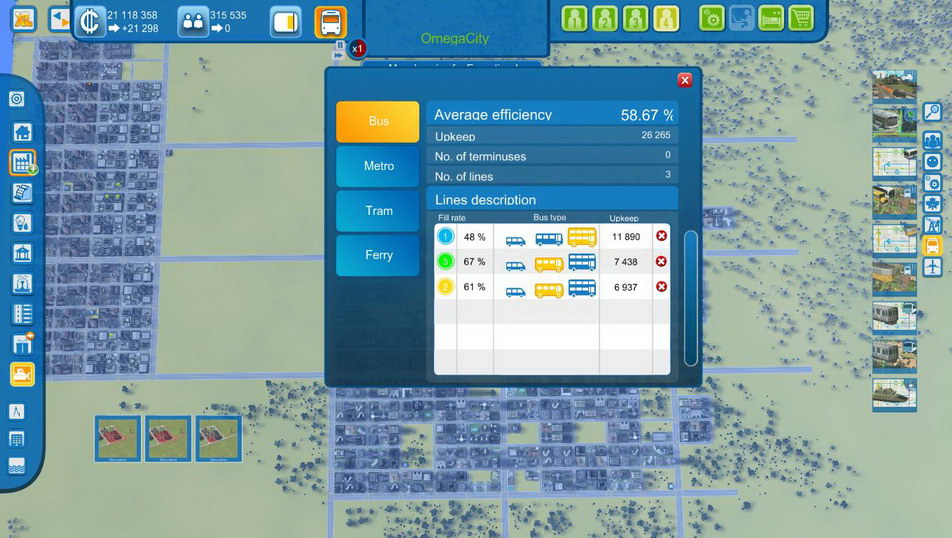Switch to the Ferry tab
The height and width of the screenshot is (538, 952).
click(x=378, y=255)
